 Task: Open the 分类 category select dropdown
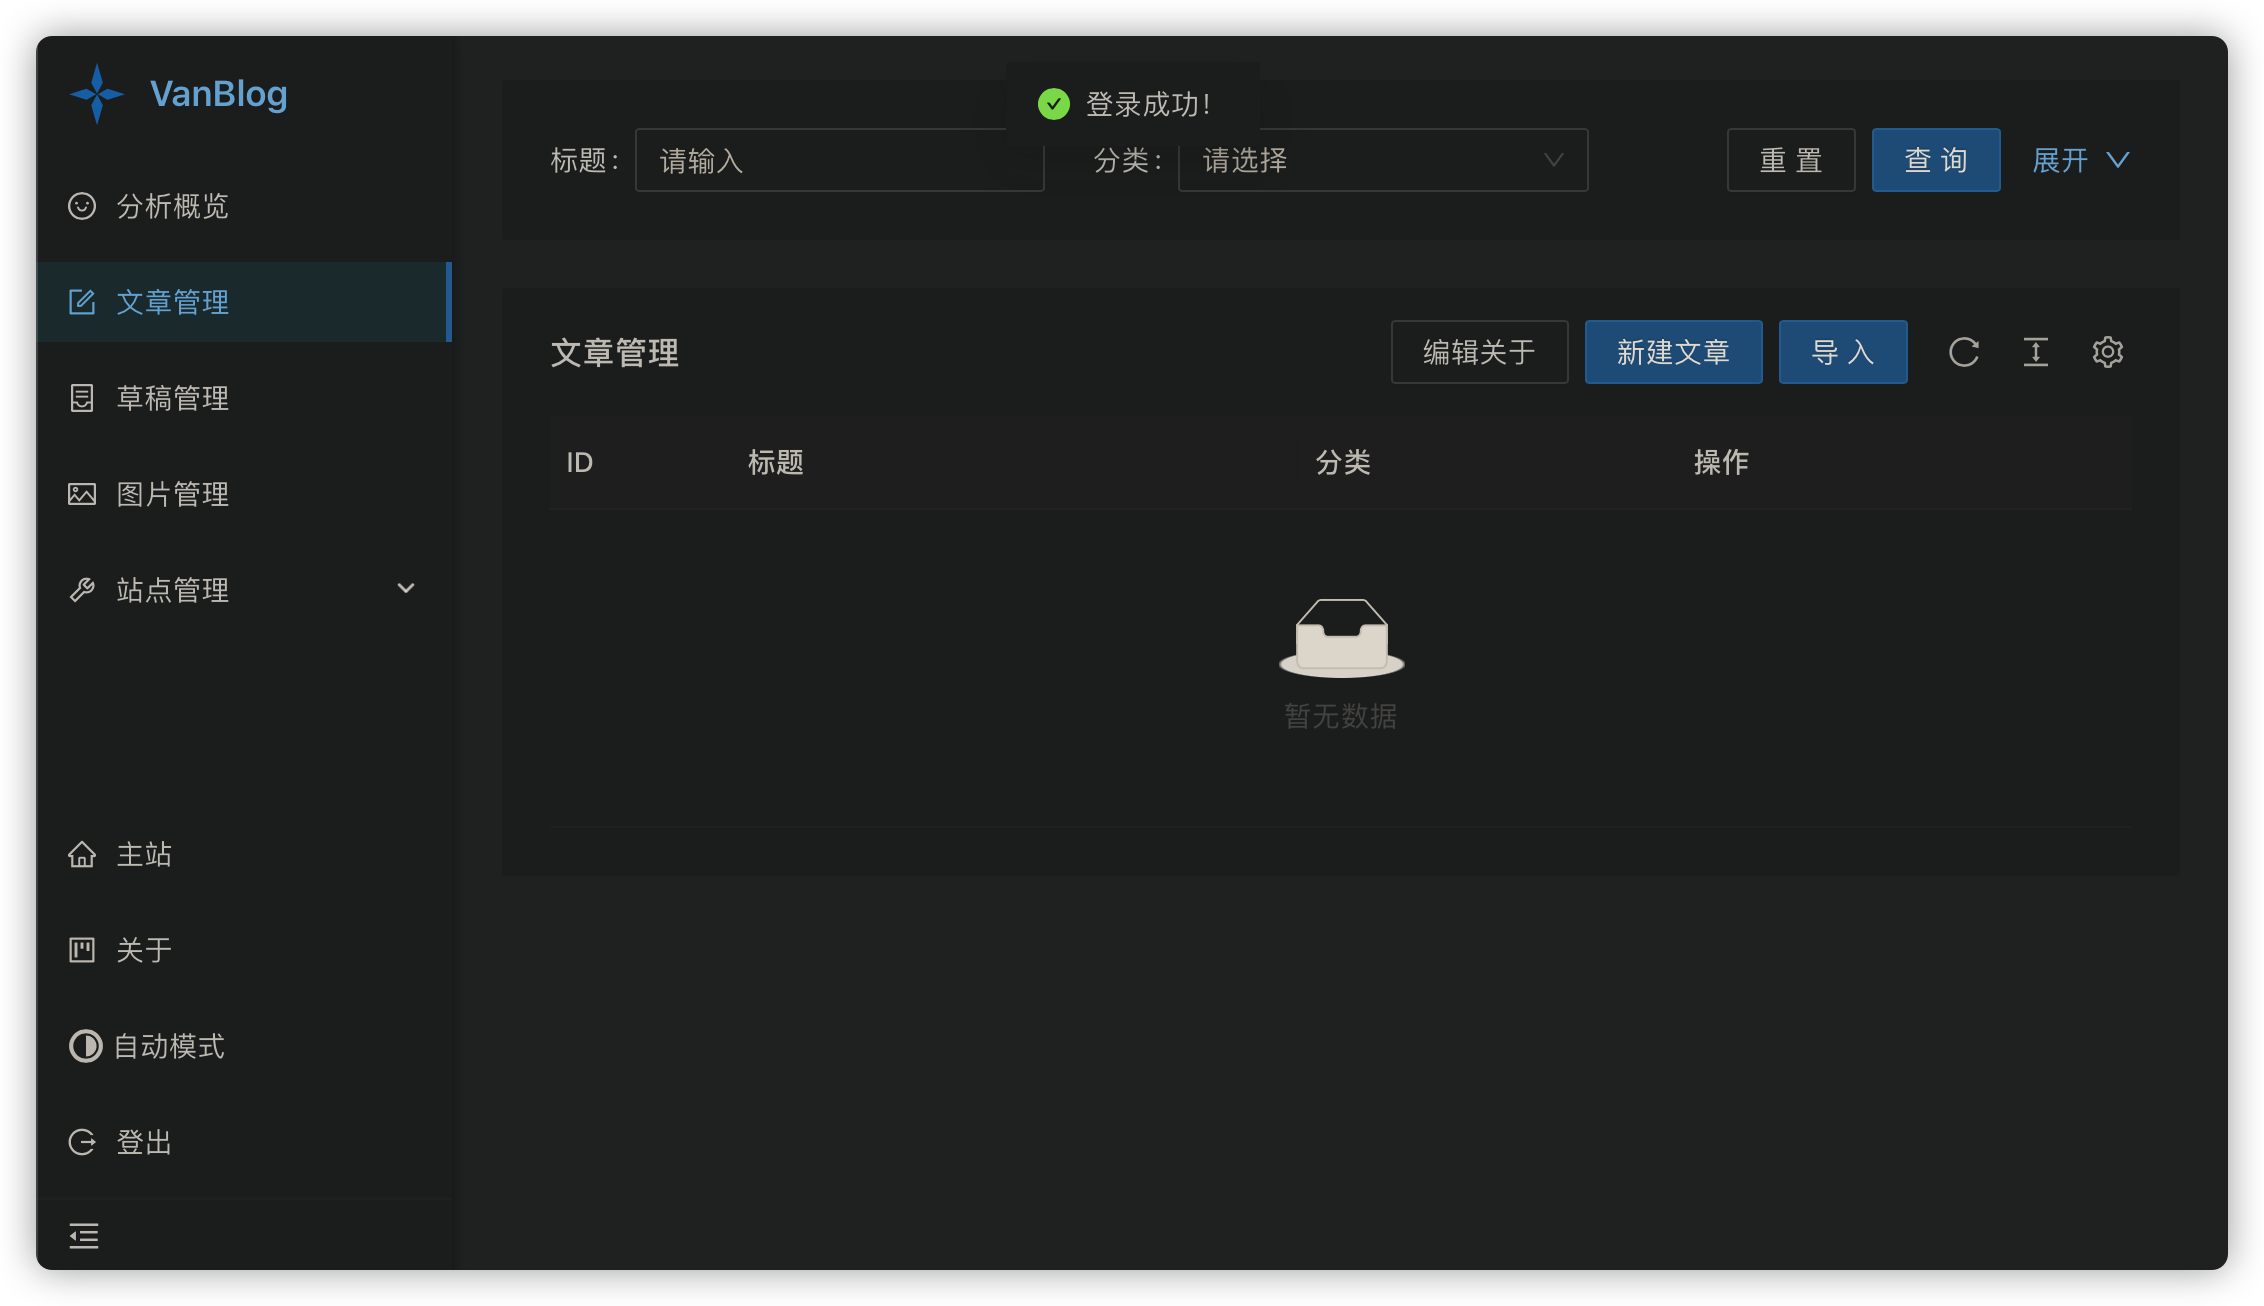[1382, 160]
